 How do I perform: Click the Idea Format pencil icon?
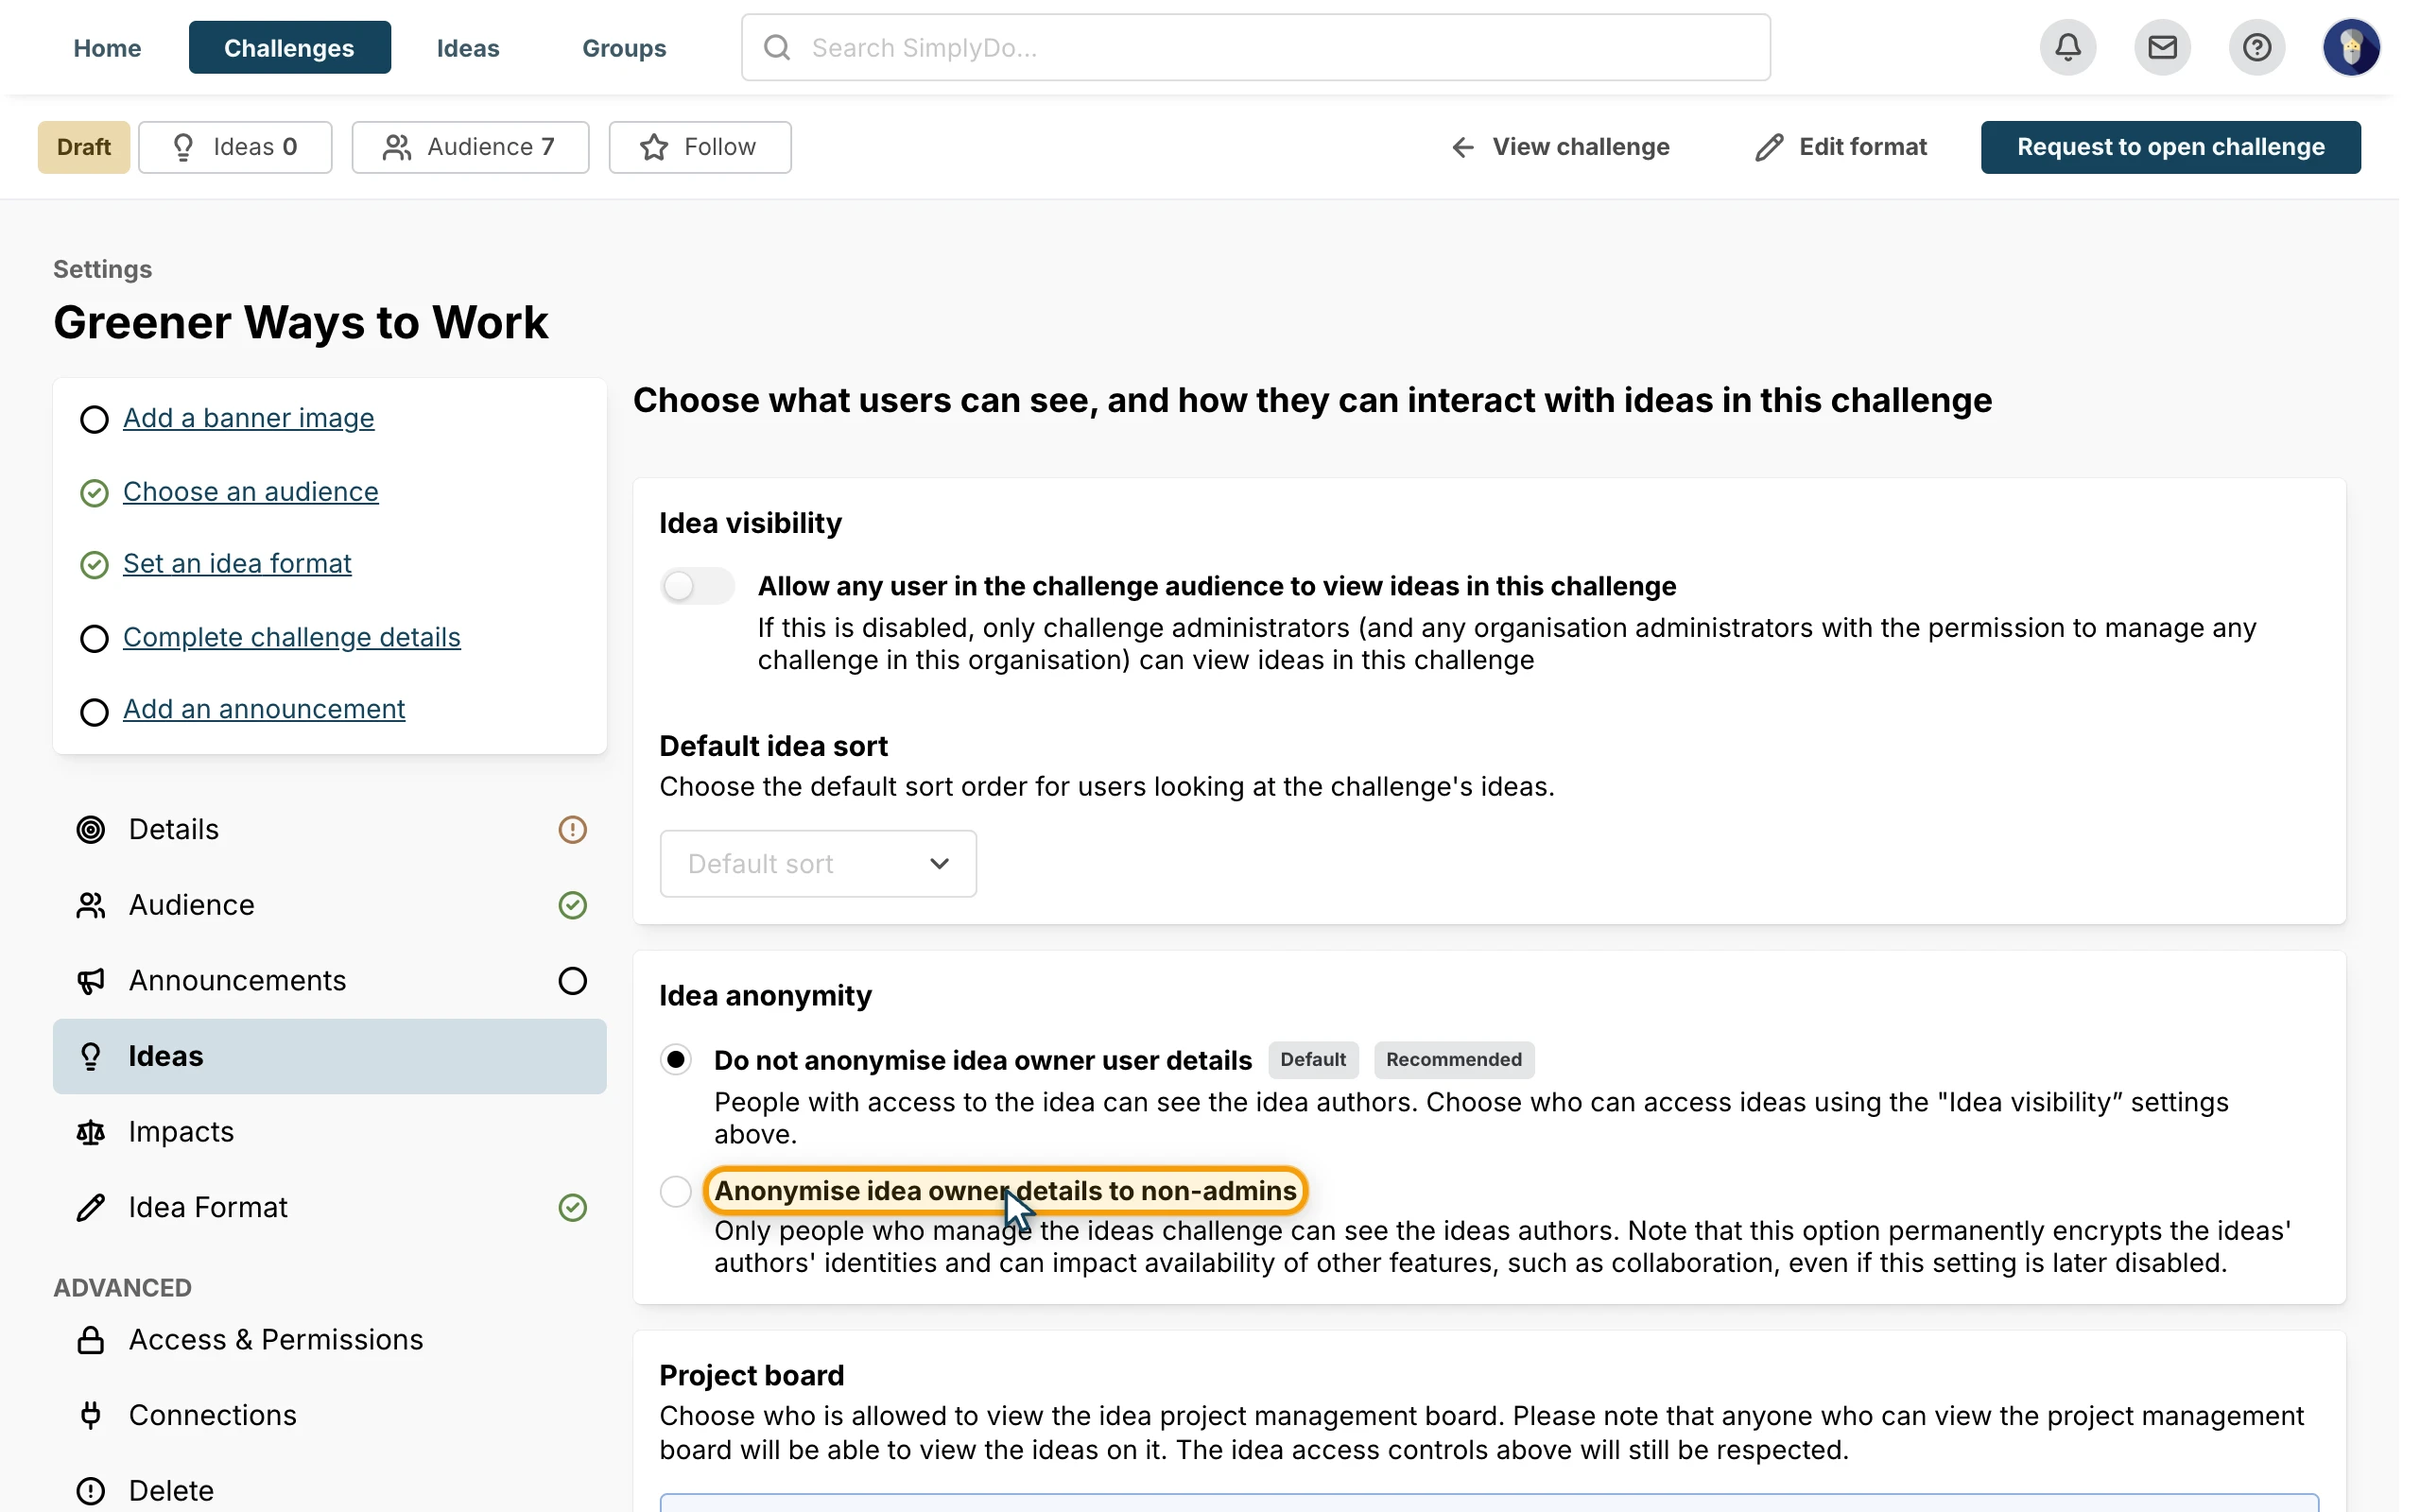point(91,1208)
